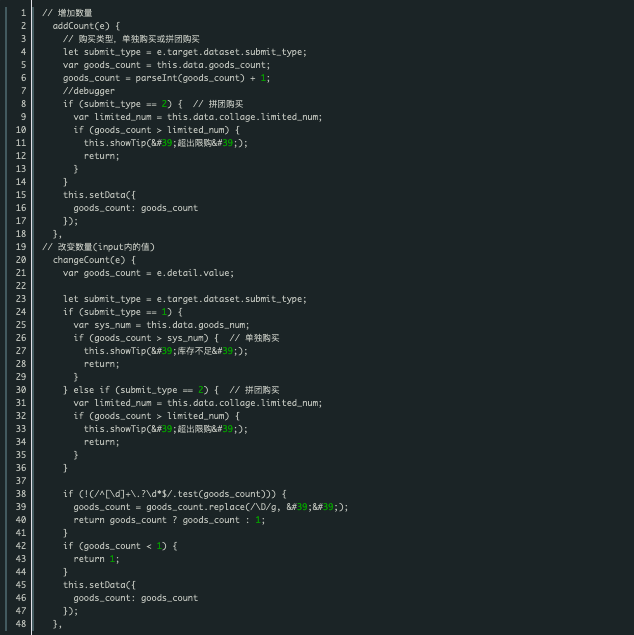Click the first this.setData({ call
634x635 pixels.
[x=99, y=195]
